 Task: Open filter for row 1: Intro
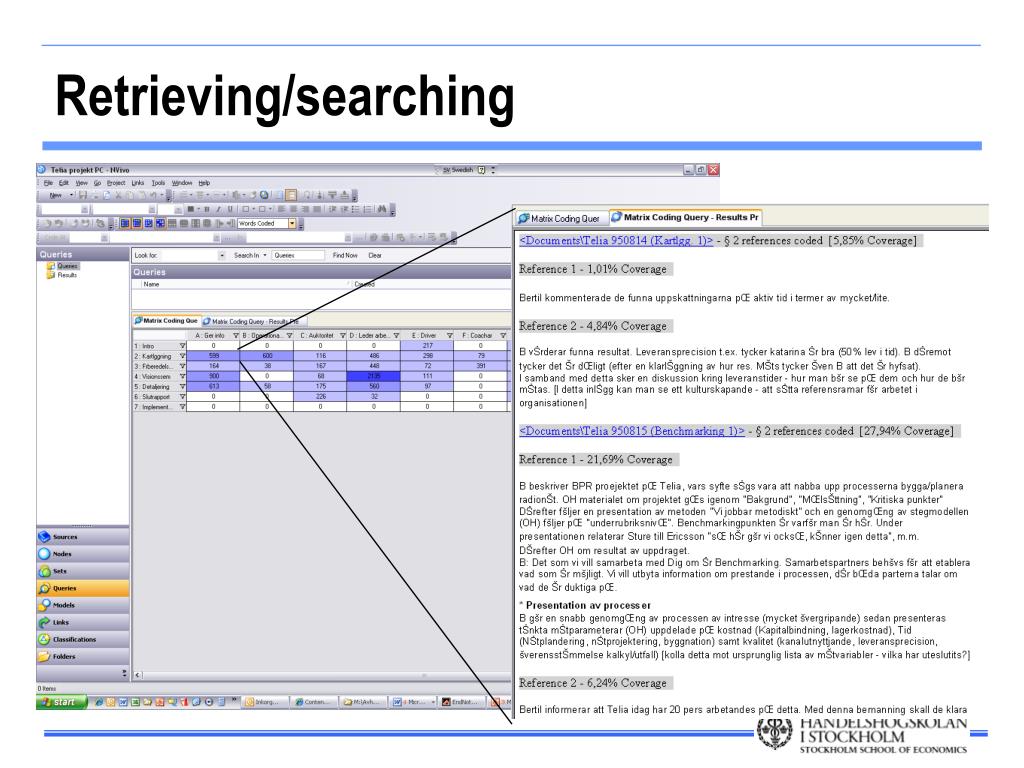coord(182,346)
